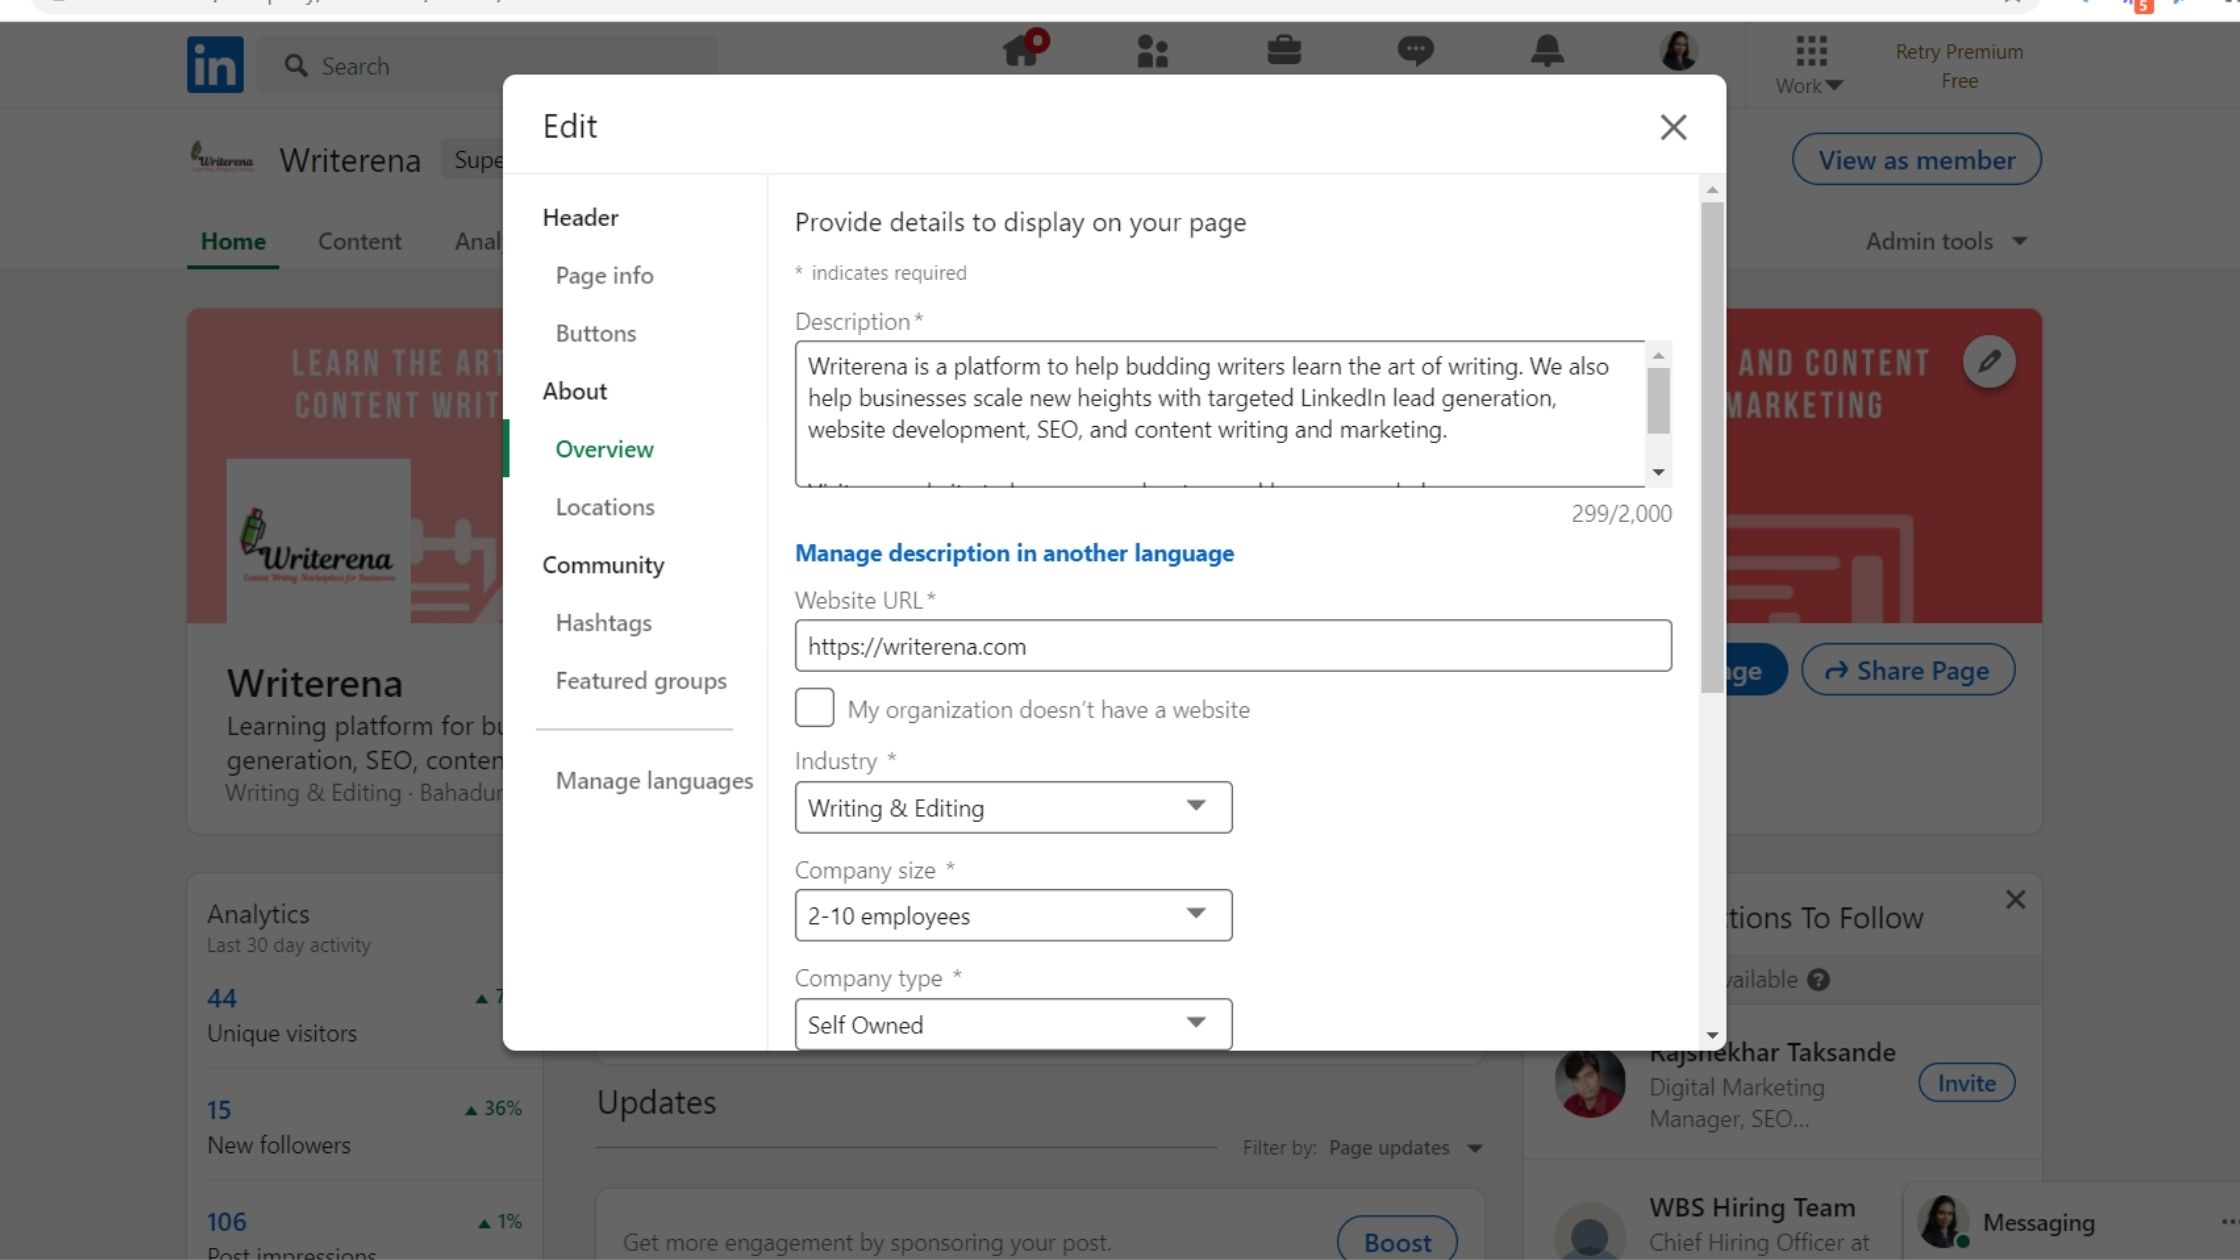Screen dimensions: 2240x1260
Task: Click description box scroll down arrow
Action: pos(1658,472)
